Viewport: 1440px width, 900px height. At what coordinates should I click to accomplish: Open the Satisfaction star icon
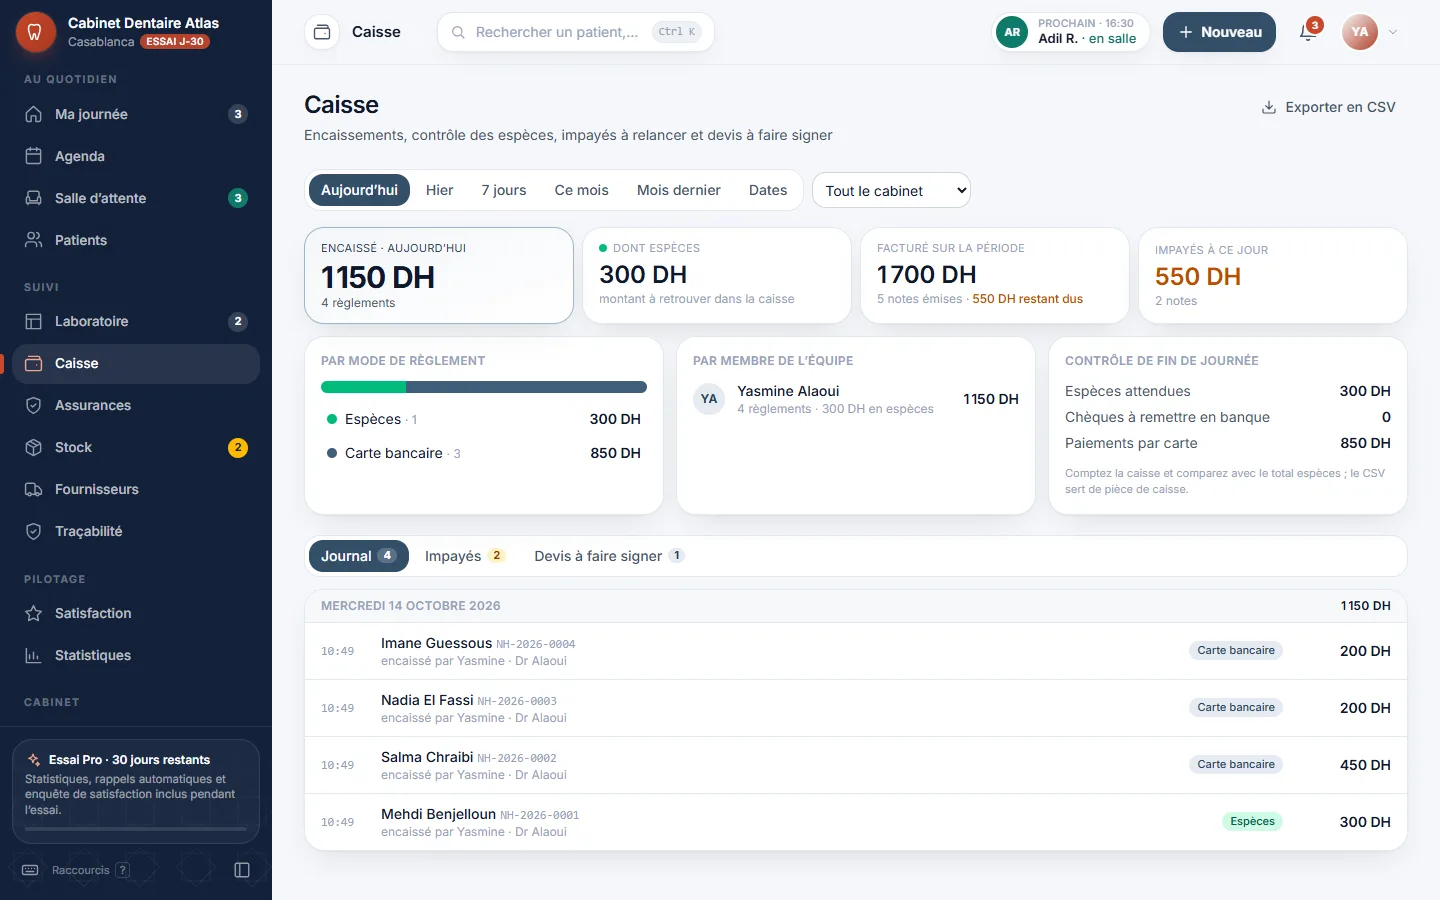(x=34, y=613)
